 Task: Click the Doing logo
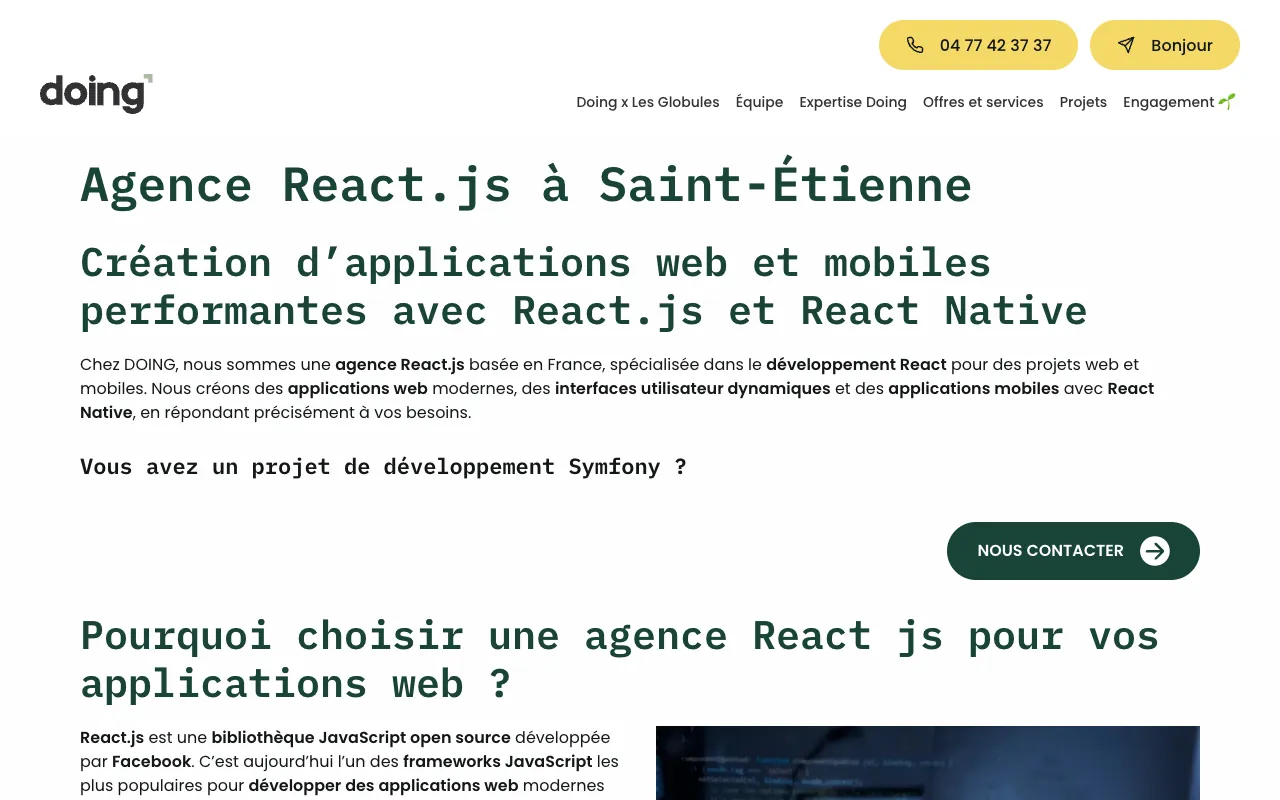pyautogui.click(x=96, y=93)
